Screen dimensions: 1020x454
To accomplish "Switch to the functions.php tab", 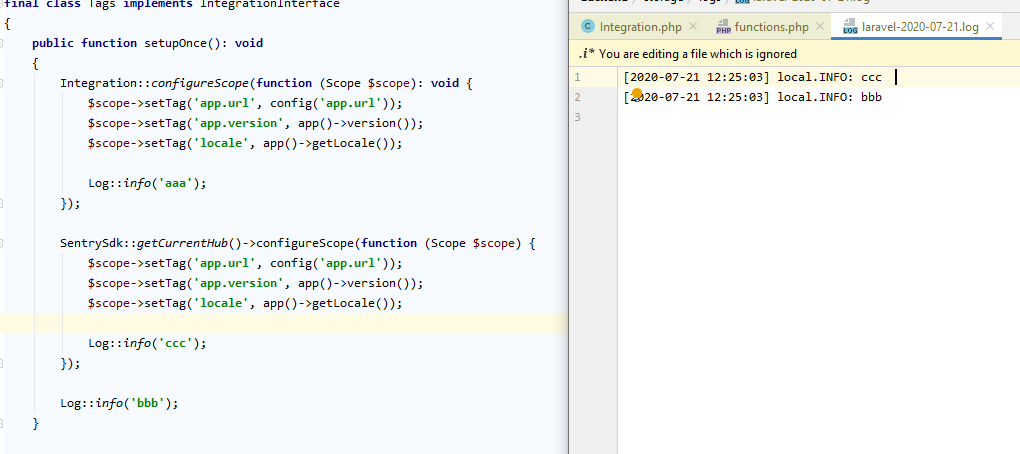I will [x=772, y=27].
